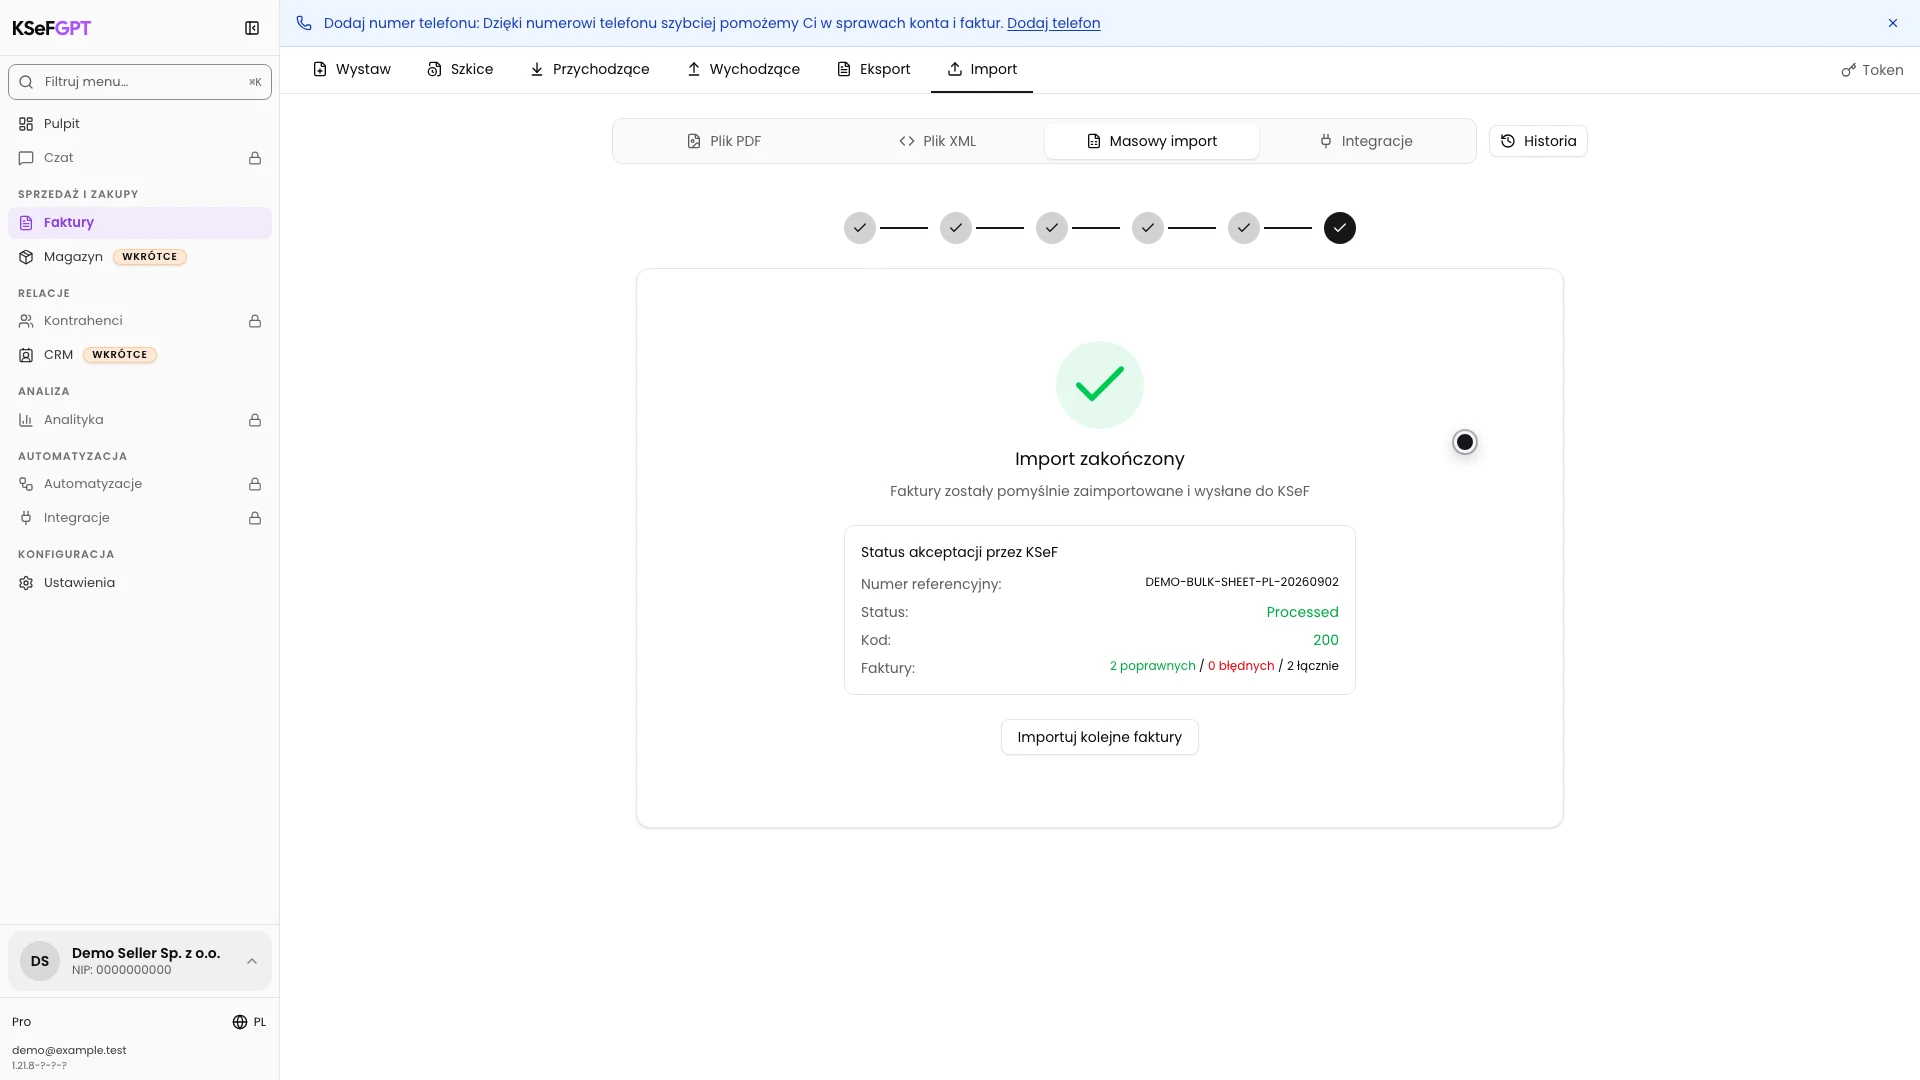
Task: Expand the Demo Seller company switcher
Action: tap(140, 961)
